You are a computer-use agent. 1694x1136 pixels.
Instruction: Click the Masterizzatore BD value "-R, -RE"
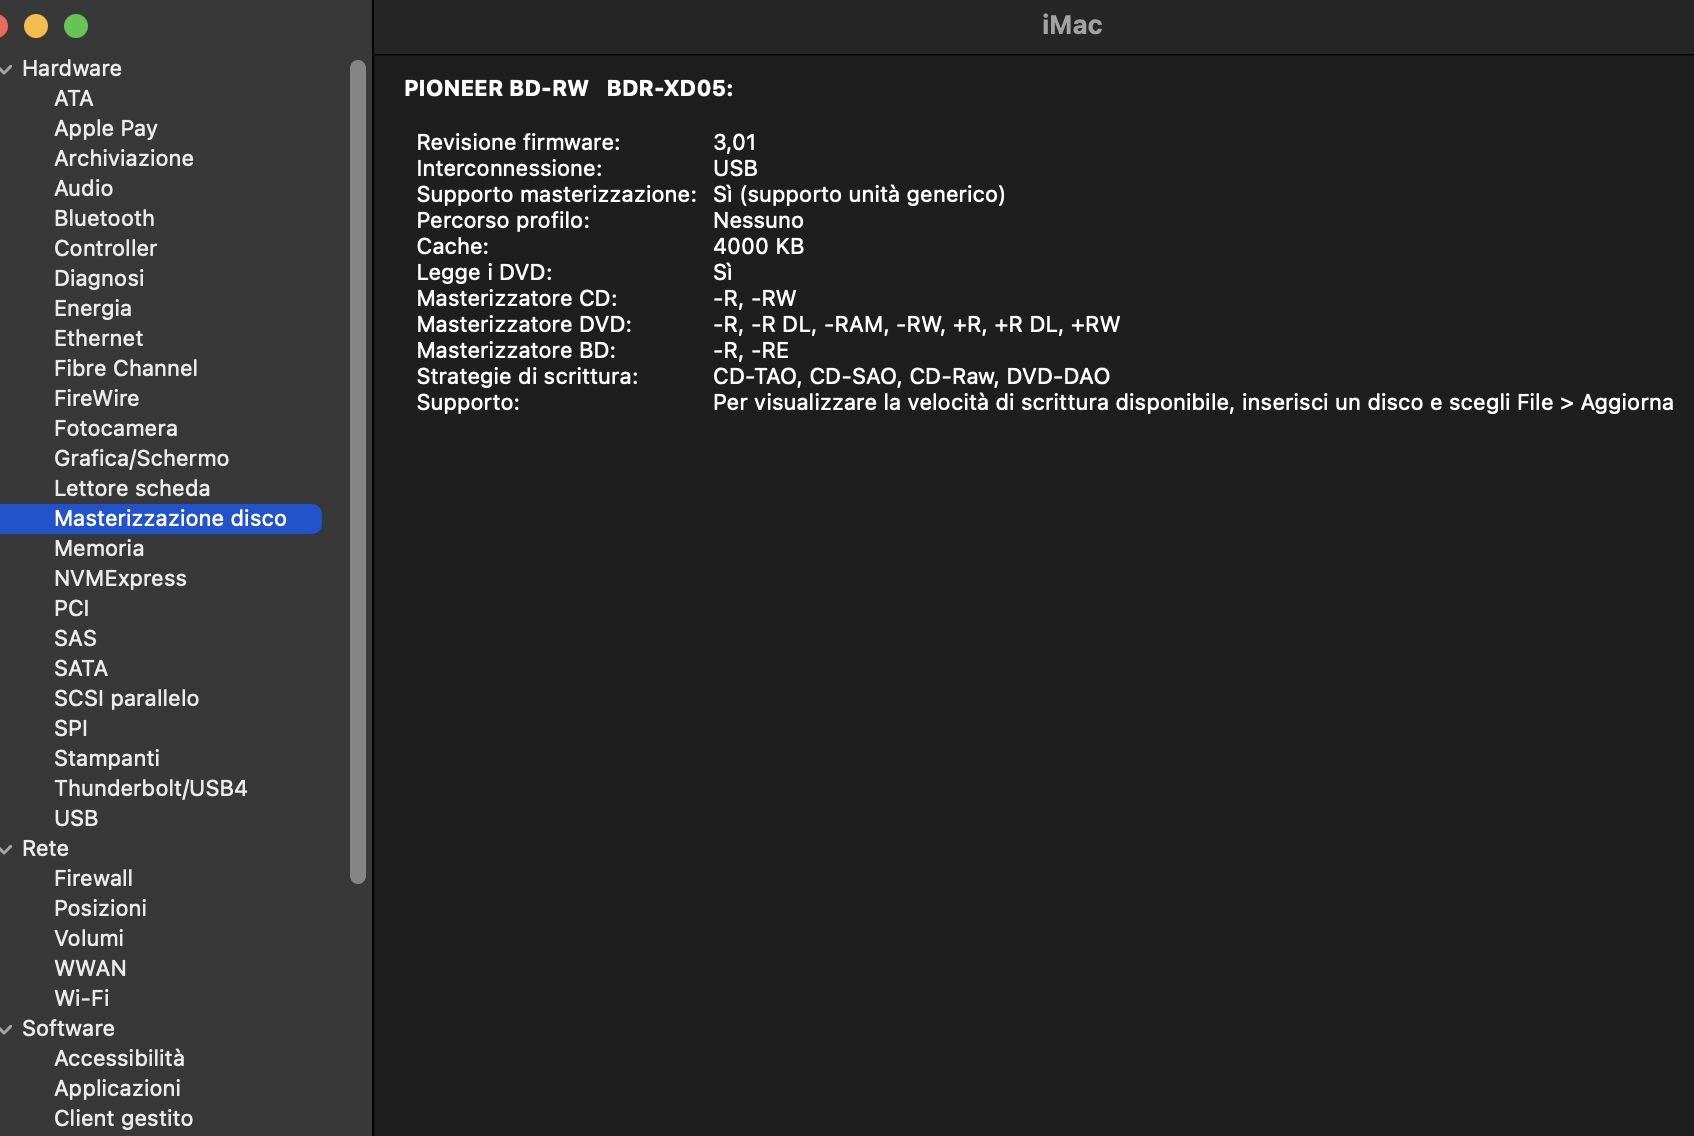tap(751, 350)
